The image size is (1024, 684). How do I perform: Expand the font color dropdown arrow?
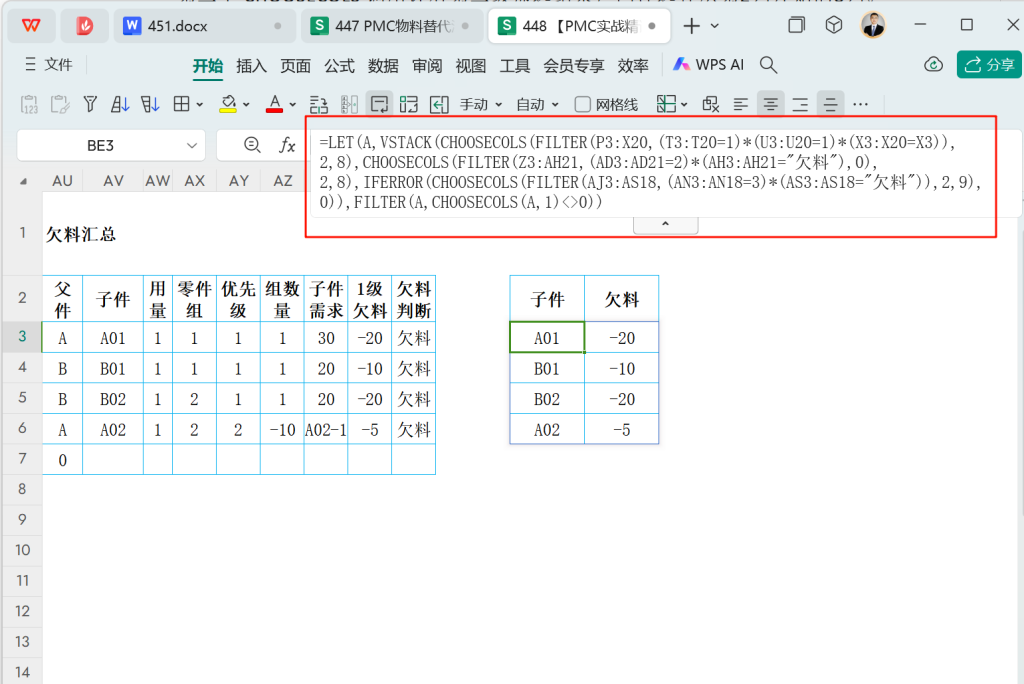[x=293, y=105]
